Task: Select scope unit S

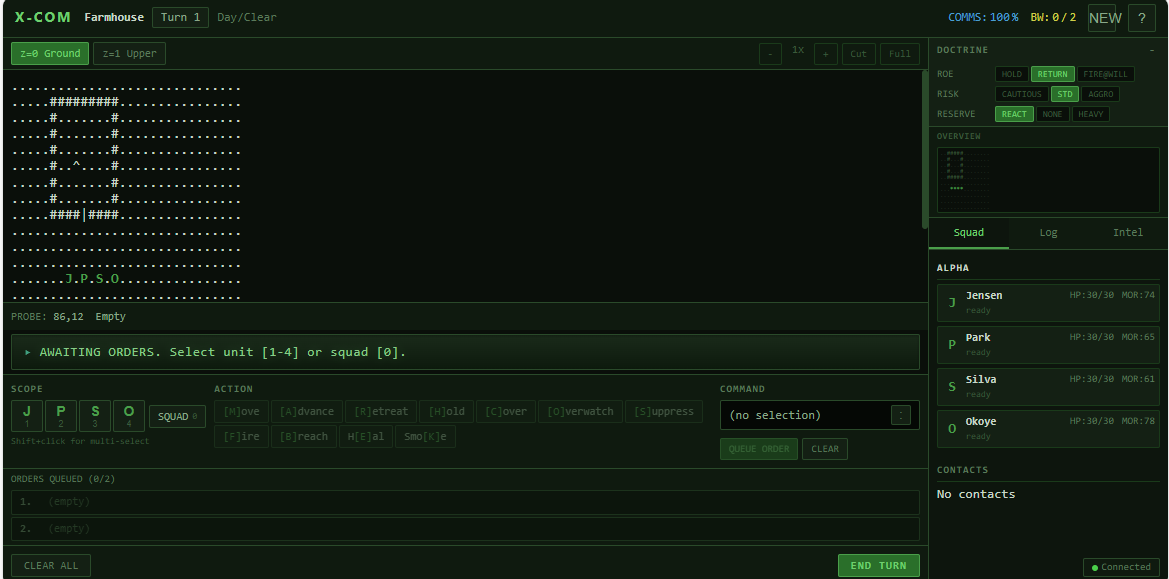Action: coord(95,416)
